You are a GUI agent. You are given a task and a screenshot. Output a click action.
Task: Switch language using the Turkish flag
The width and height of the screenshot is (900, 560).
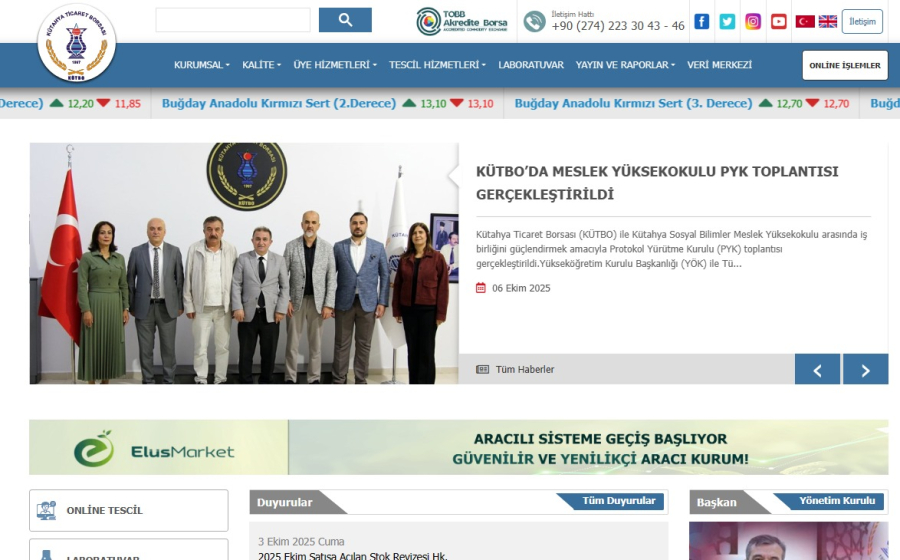point(805,21)
